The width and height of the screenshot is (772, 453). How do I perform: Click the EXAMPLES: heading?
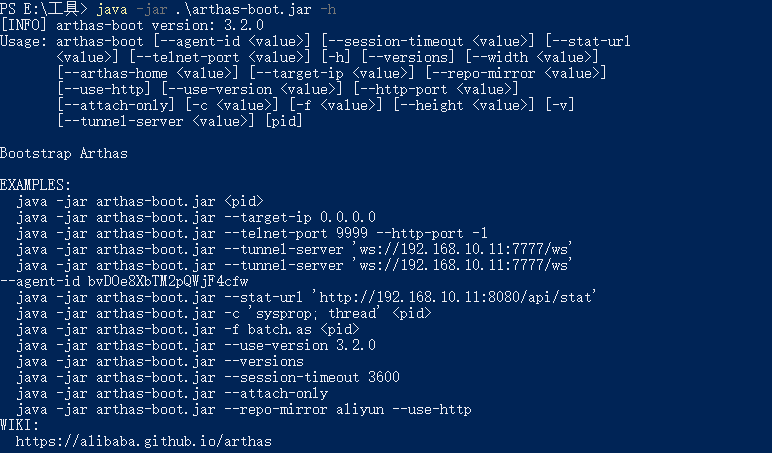[x=36, y=185]
